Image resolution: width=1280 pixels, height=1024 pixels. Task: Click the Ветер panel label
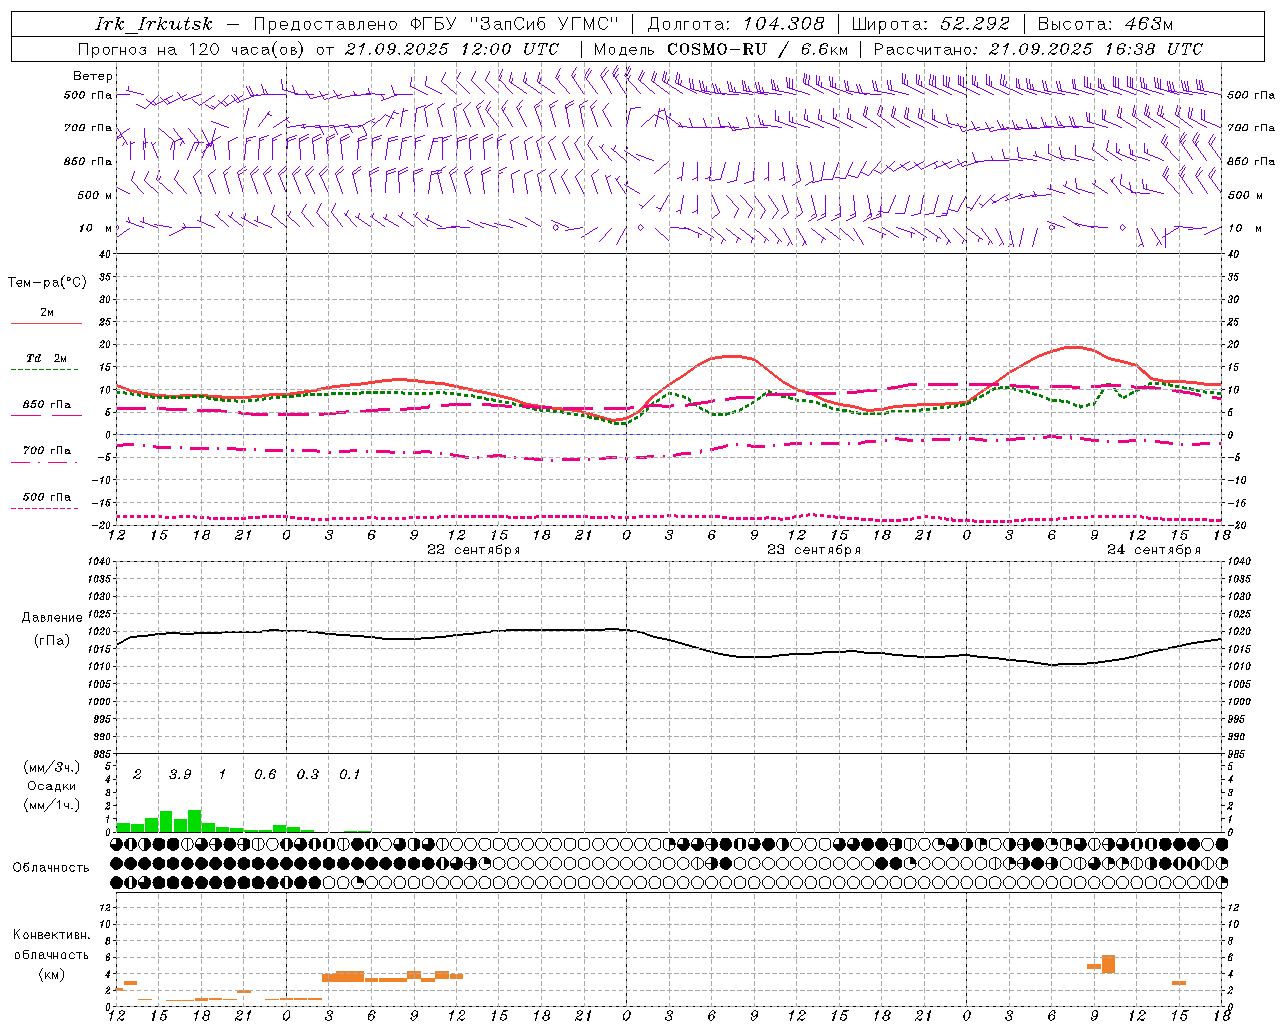click(93, 76)
